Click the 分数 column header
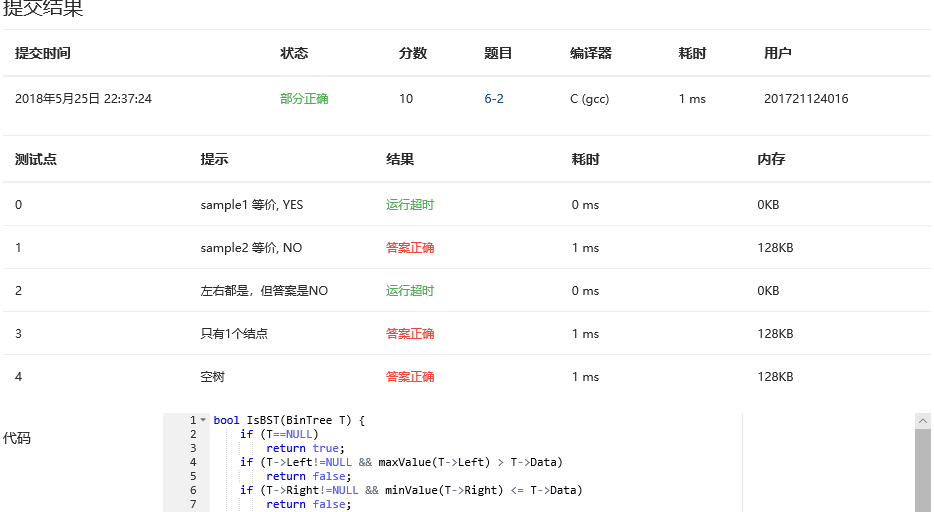This screenshot has width=934, height=512. [413, 53]
